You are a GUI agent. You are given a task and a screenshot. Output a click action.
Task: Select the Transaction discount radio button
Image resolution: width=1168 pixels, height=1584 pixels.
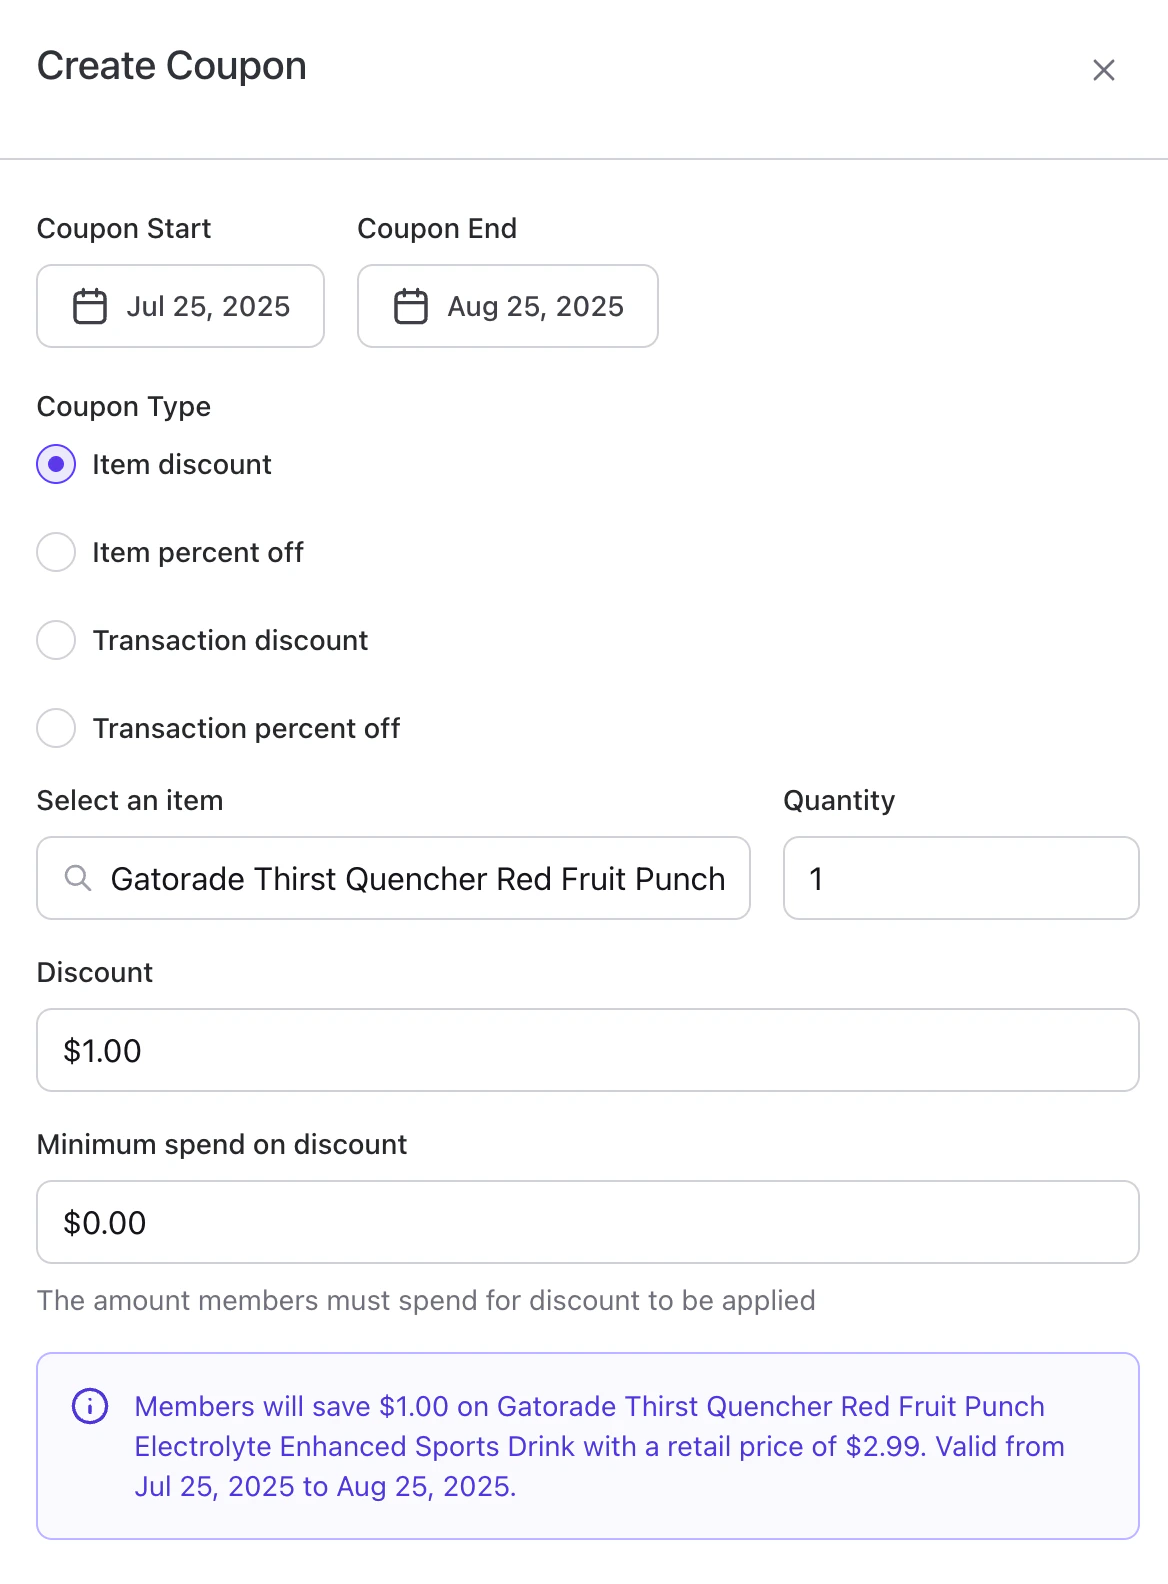(x=56, y=640)
